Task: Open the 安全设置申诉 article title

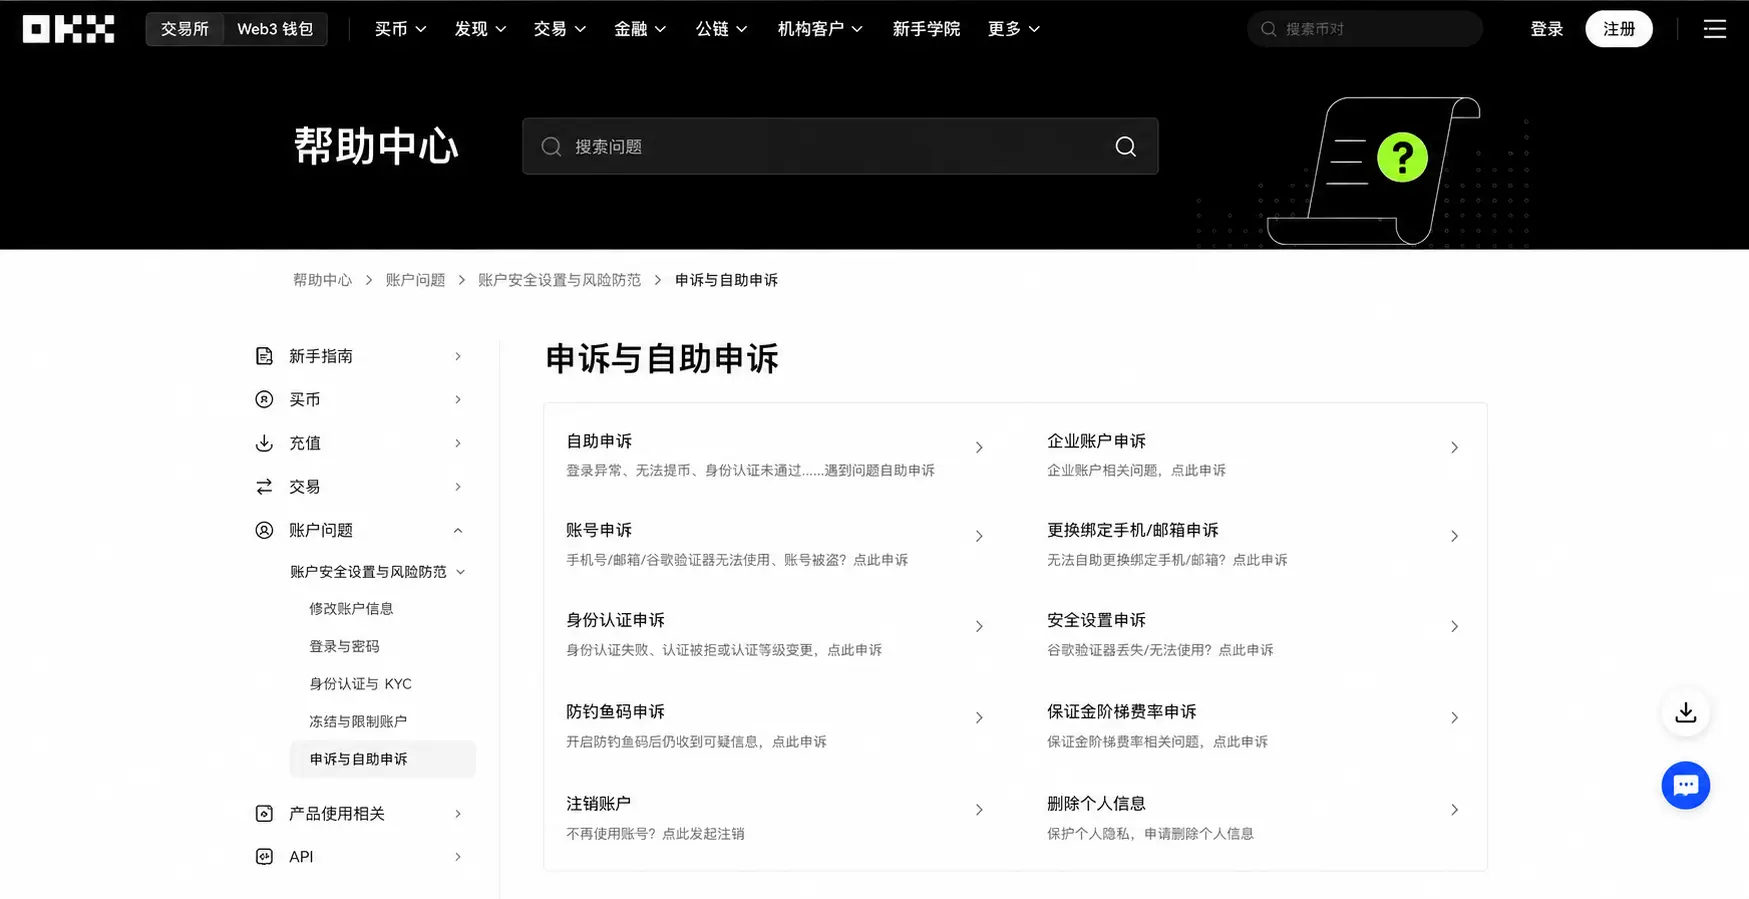Action: tap(1096, 620)
